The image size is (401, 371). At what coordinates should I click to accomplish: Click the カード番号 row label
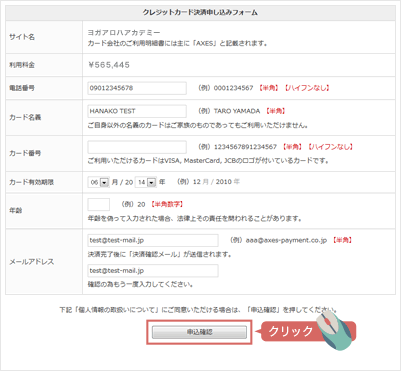pyautogui.click(x=25, y=153)
